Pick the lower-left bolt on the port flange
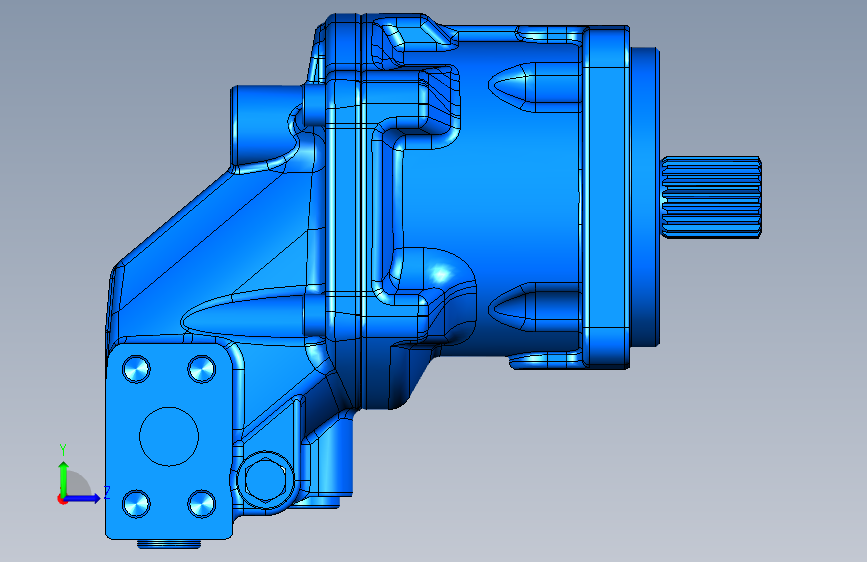The height and width of the screenshot is (562, 867). [x=136, y=504]
